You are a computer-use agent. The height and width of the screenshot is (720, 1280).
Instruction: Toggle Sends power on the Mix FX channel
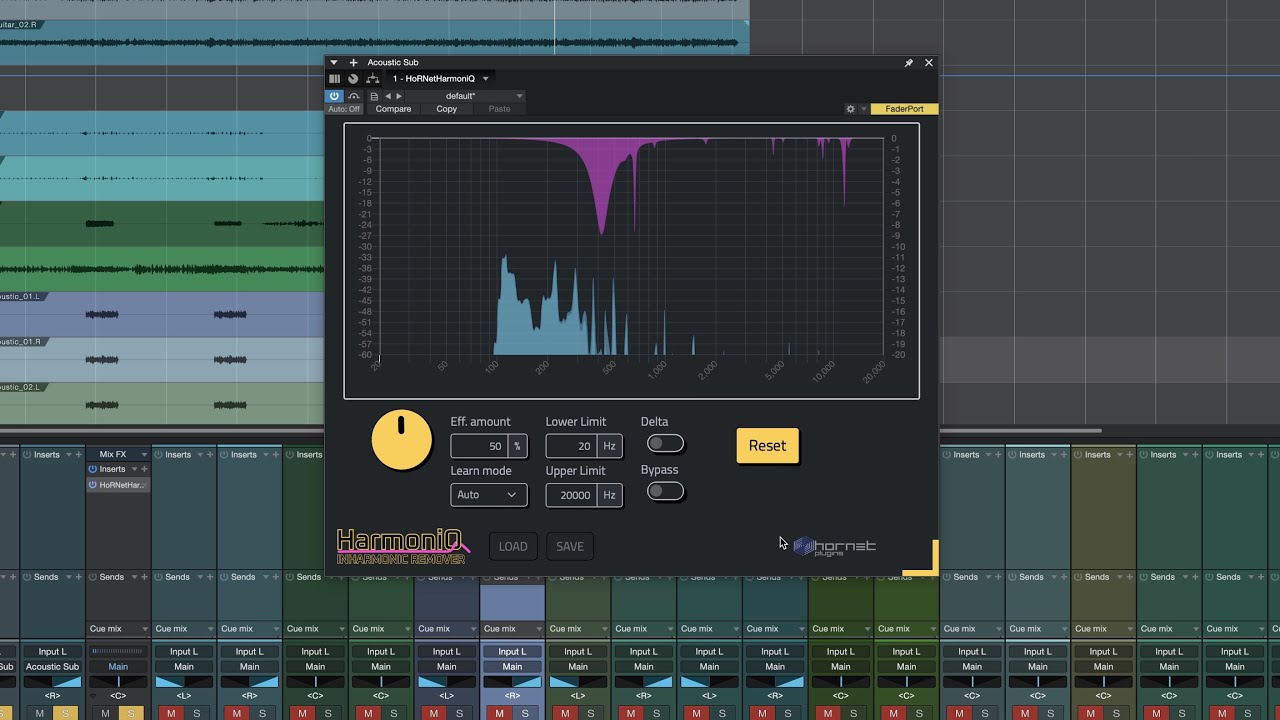[x=93, y=577]
